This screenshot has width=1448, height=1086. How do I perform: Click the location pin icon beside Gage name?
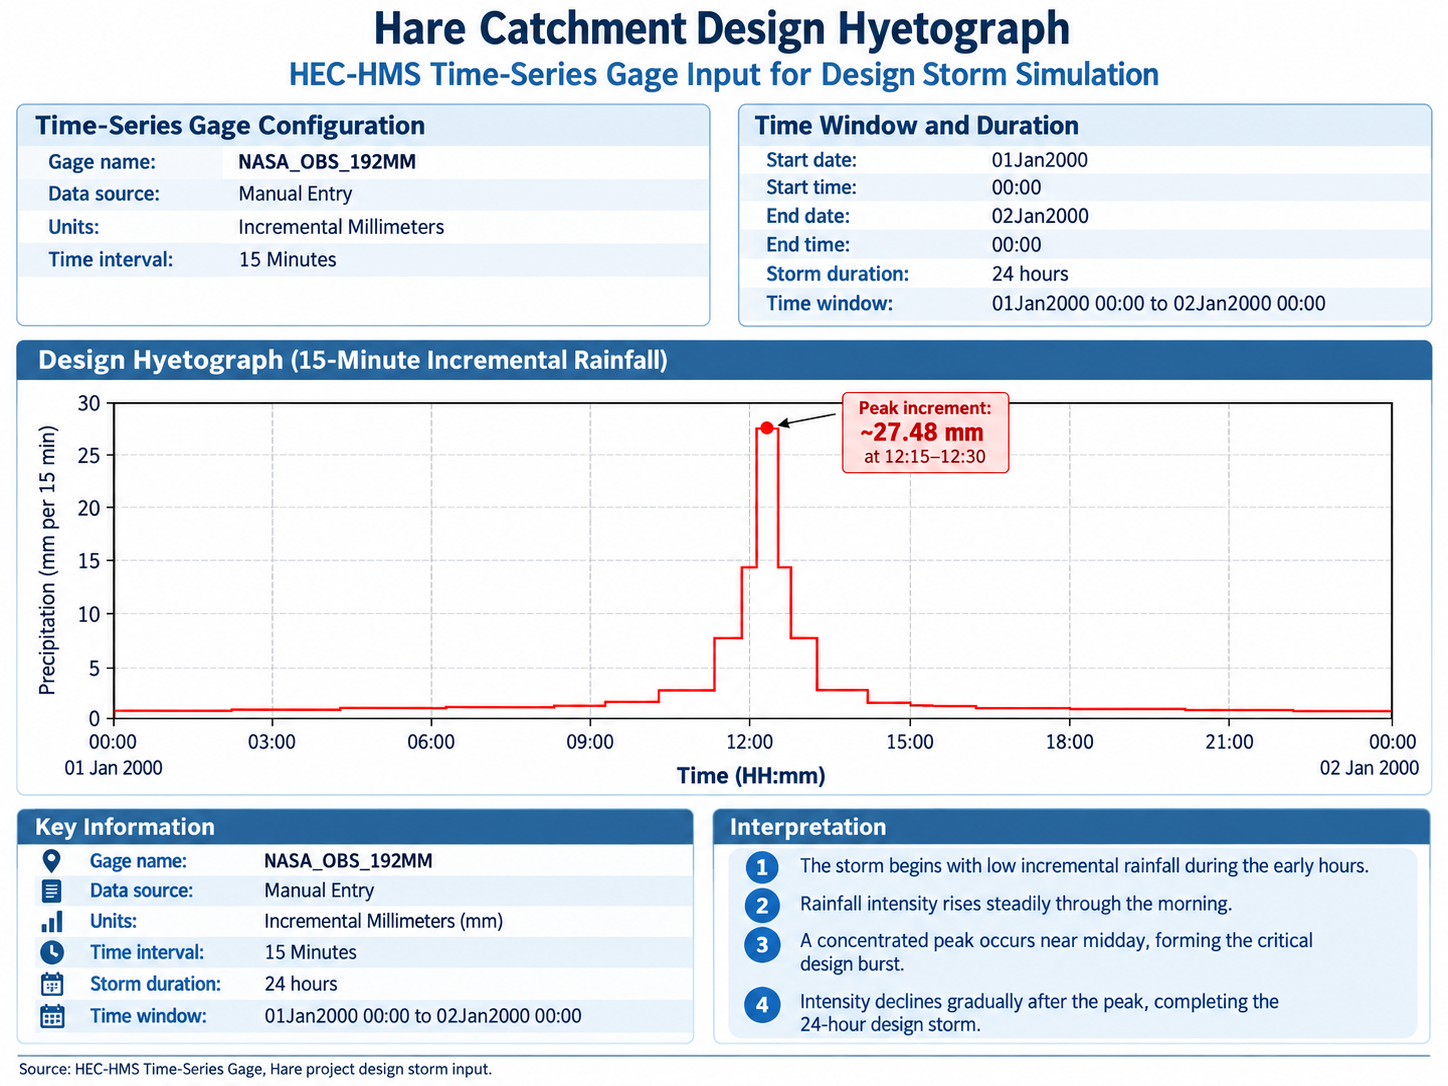click(52, 861)
